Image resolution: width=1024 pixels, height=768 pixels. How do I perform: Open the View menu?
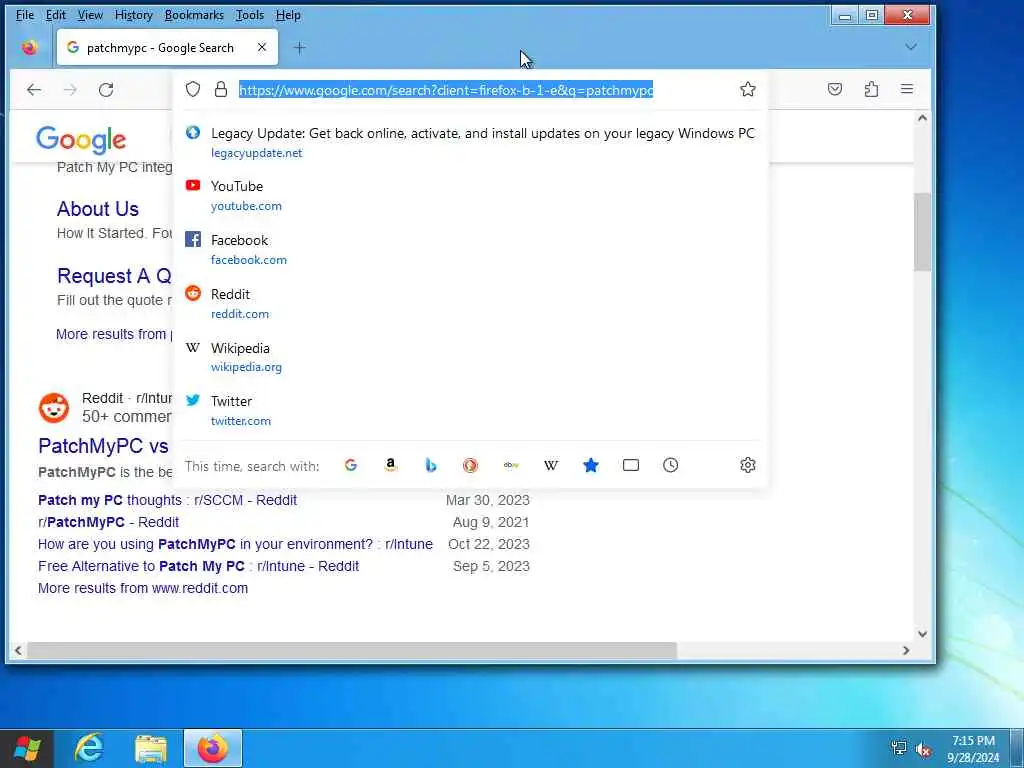pos(90,15)
